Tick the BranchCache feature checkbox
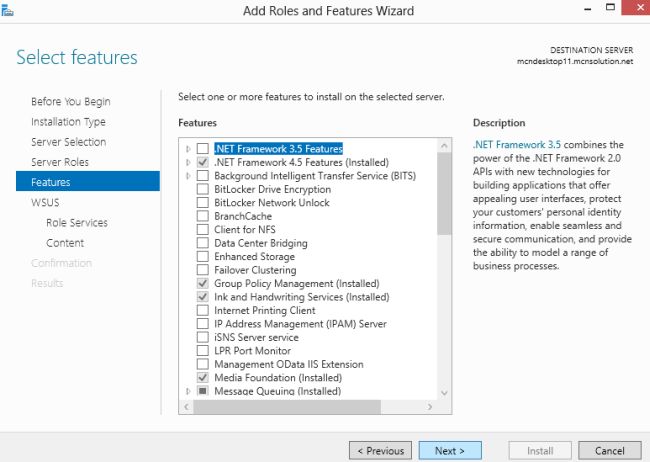Image resolution: width=650 pixels, height=462 pixels. (x=203, y=216)
